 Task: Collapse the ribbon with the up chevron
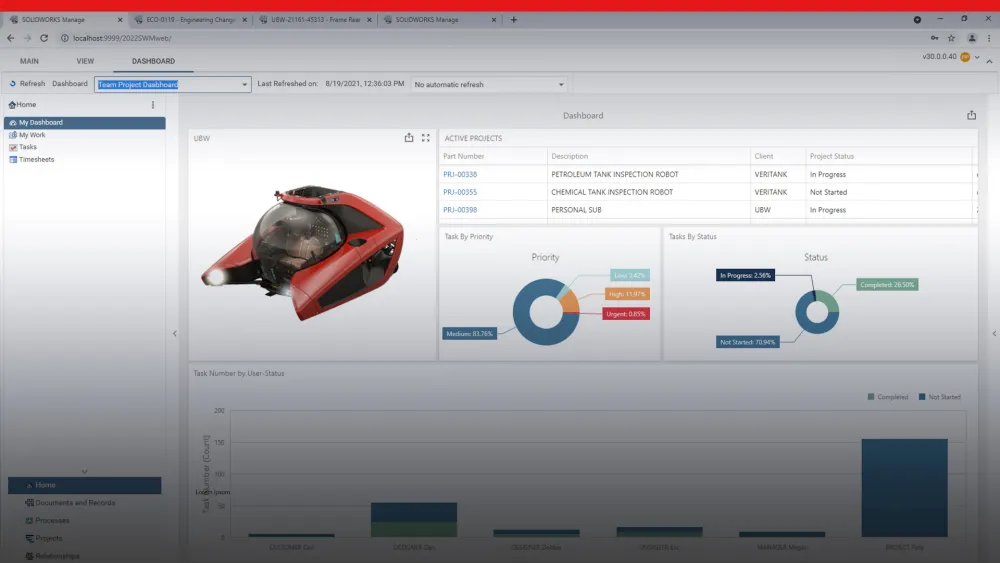click(989, 62)
